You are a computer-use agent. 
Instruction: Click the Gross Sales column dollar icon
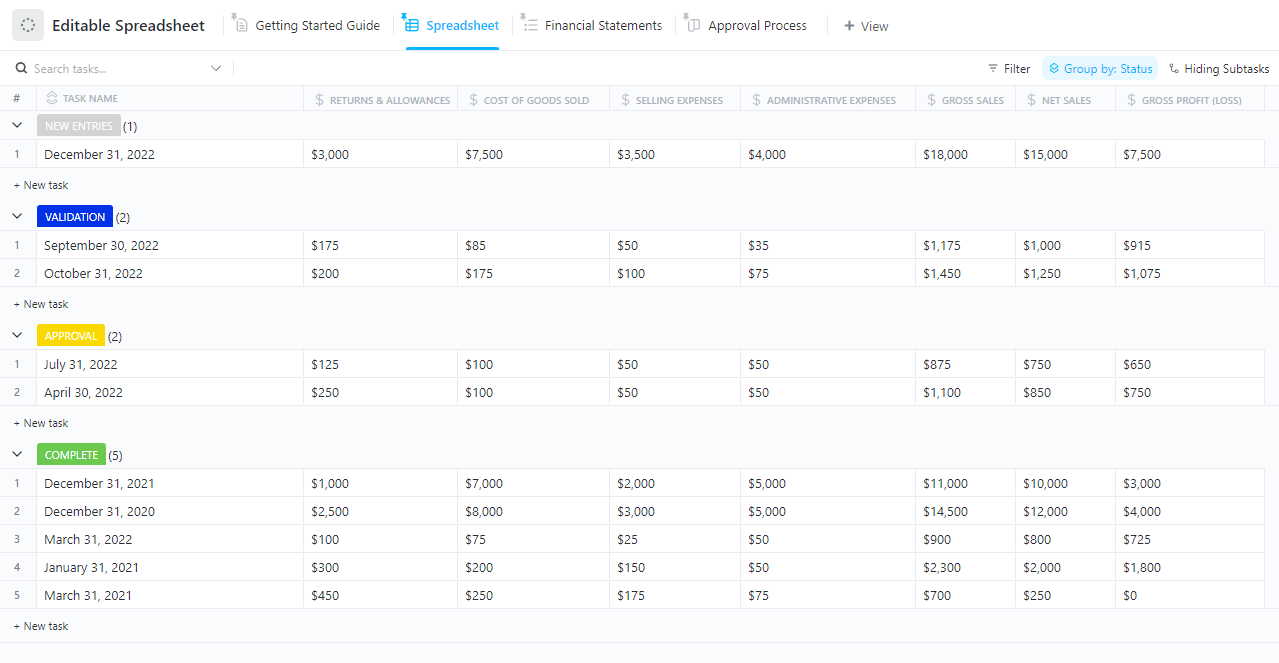[x=932, y=100]
